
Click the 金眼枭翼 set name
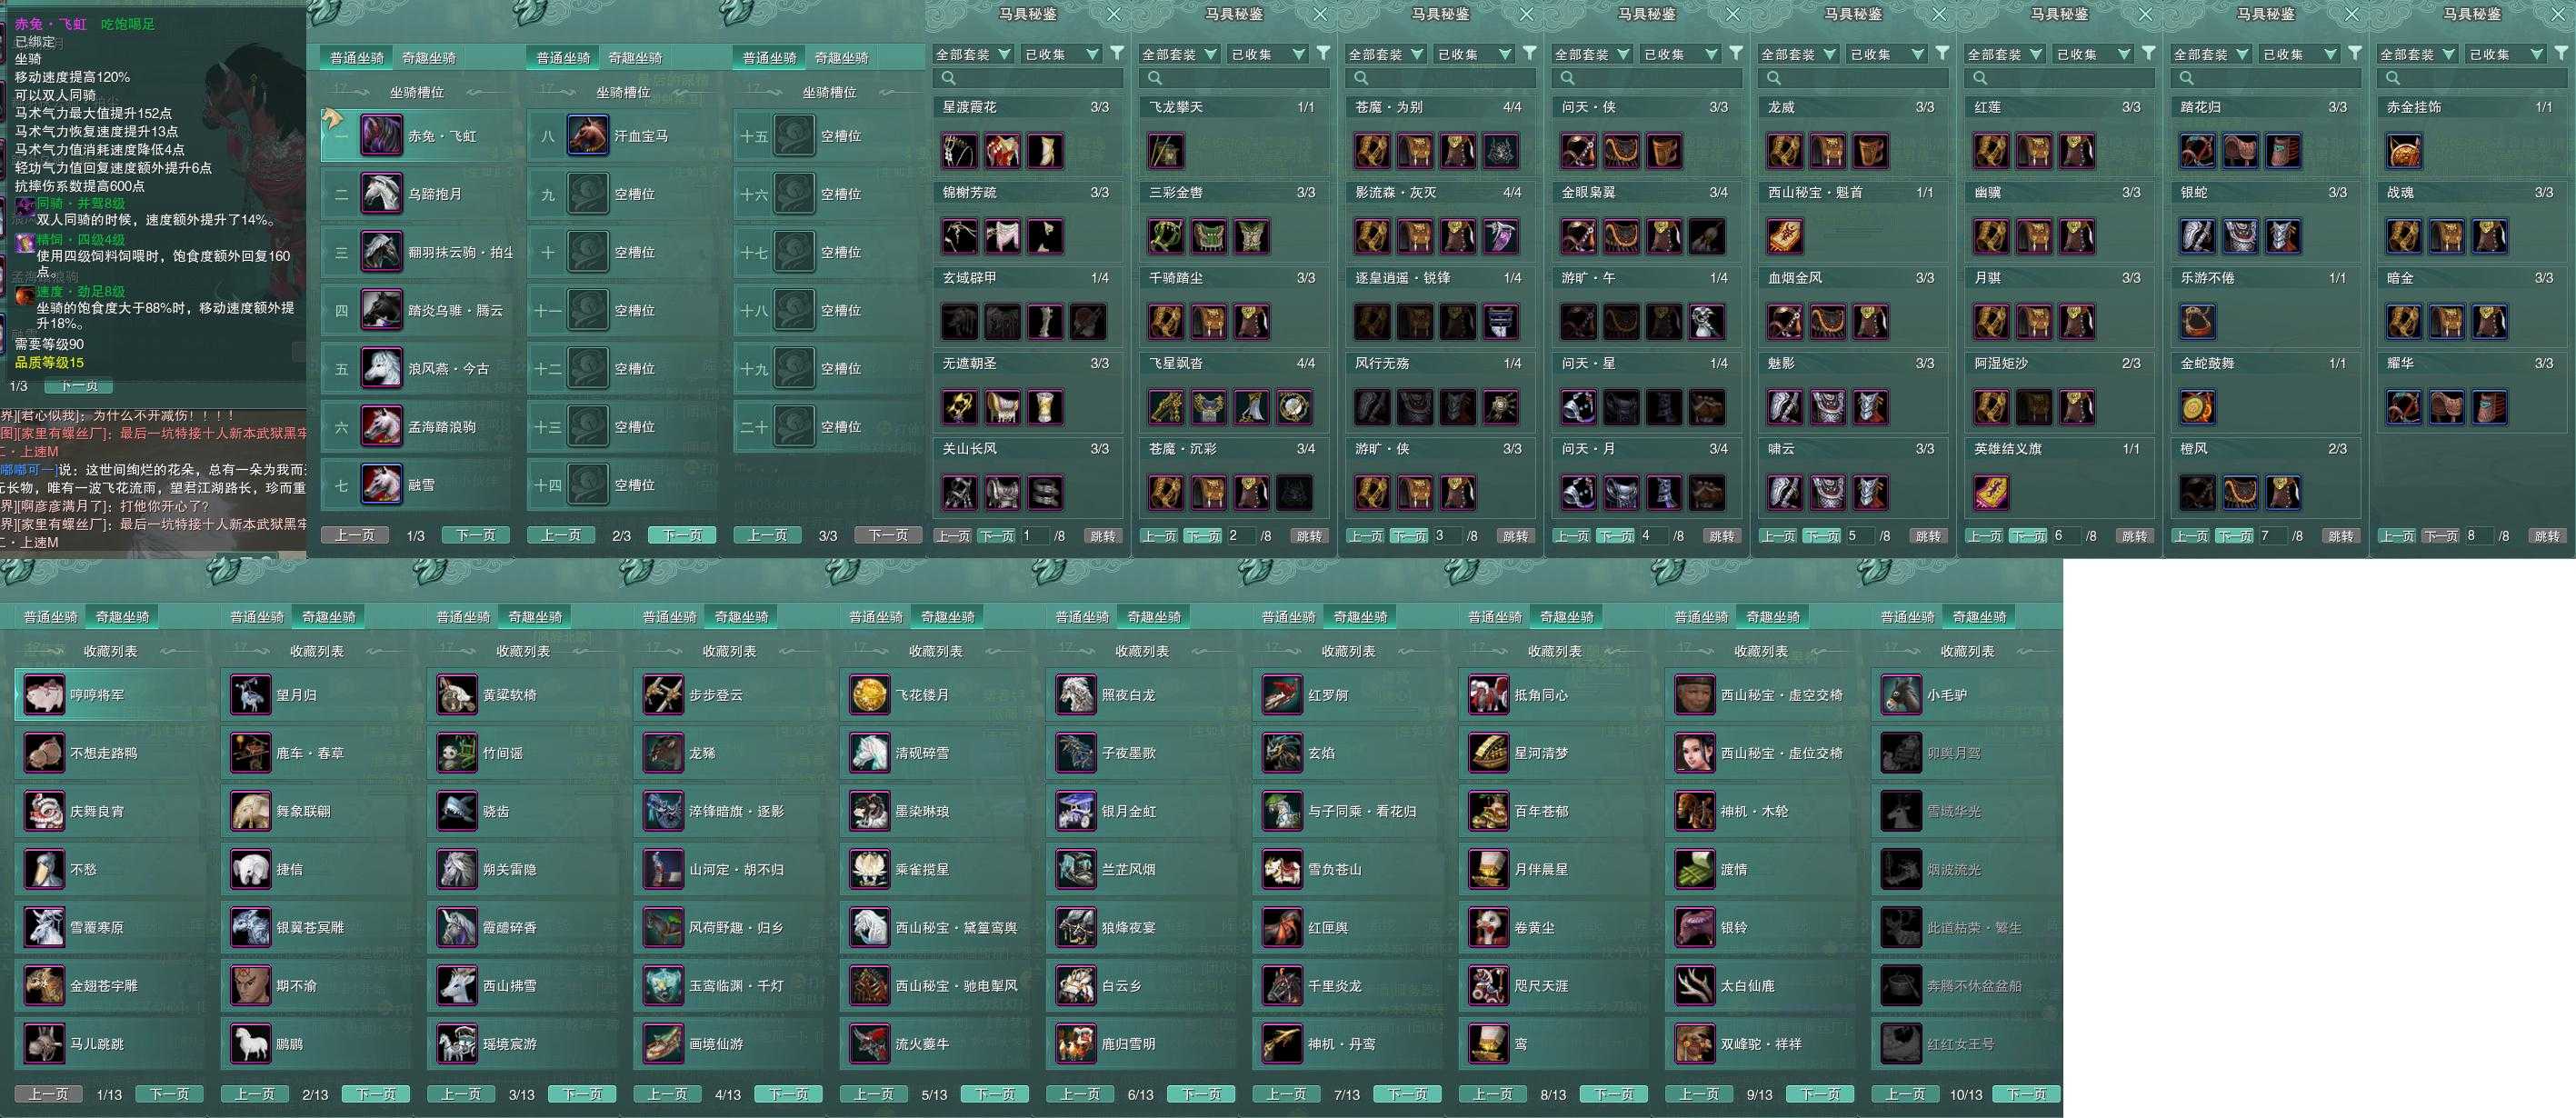click(x=1589, y=192)
